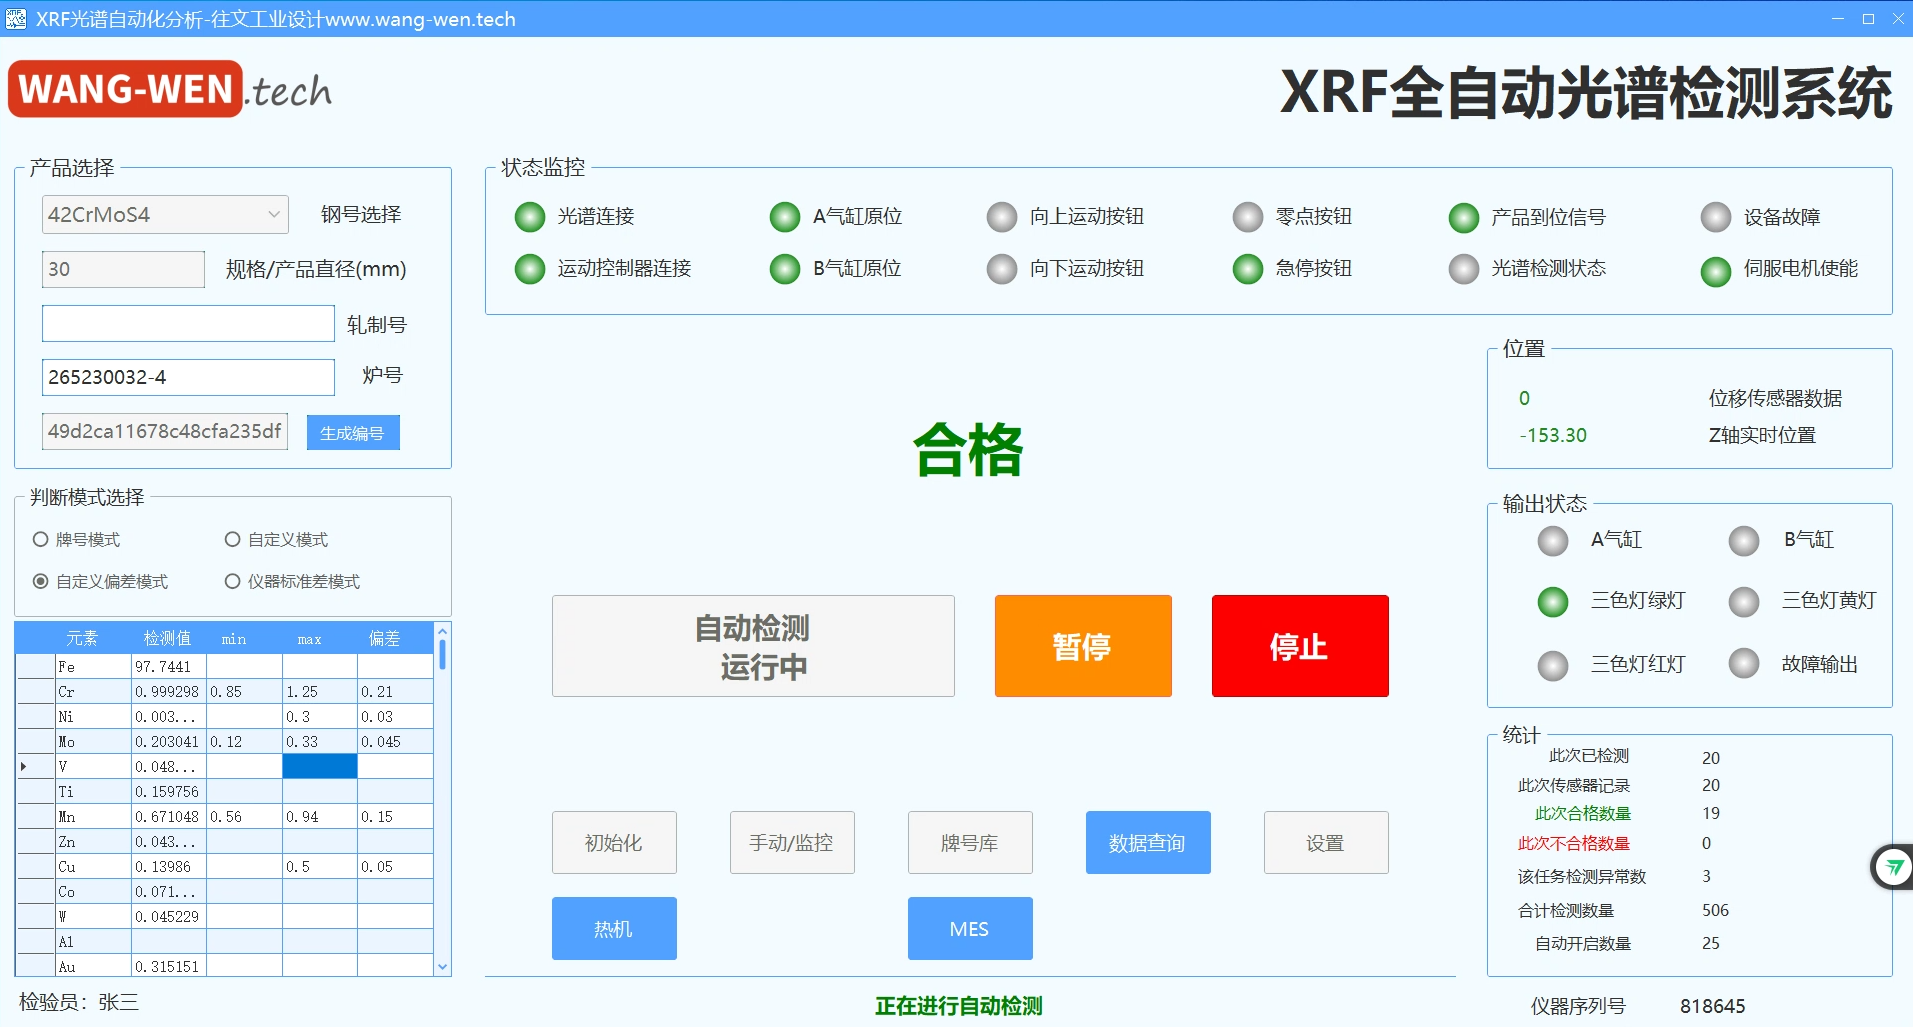Click the row selector arrow beside V
Screen dimensions: 1913x1027
[x=25, y=767]
